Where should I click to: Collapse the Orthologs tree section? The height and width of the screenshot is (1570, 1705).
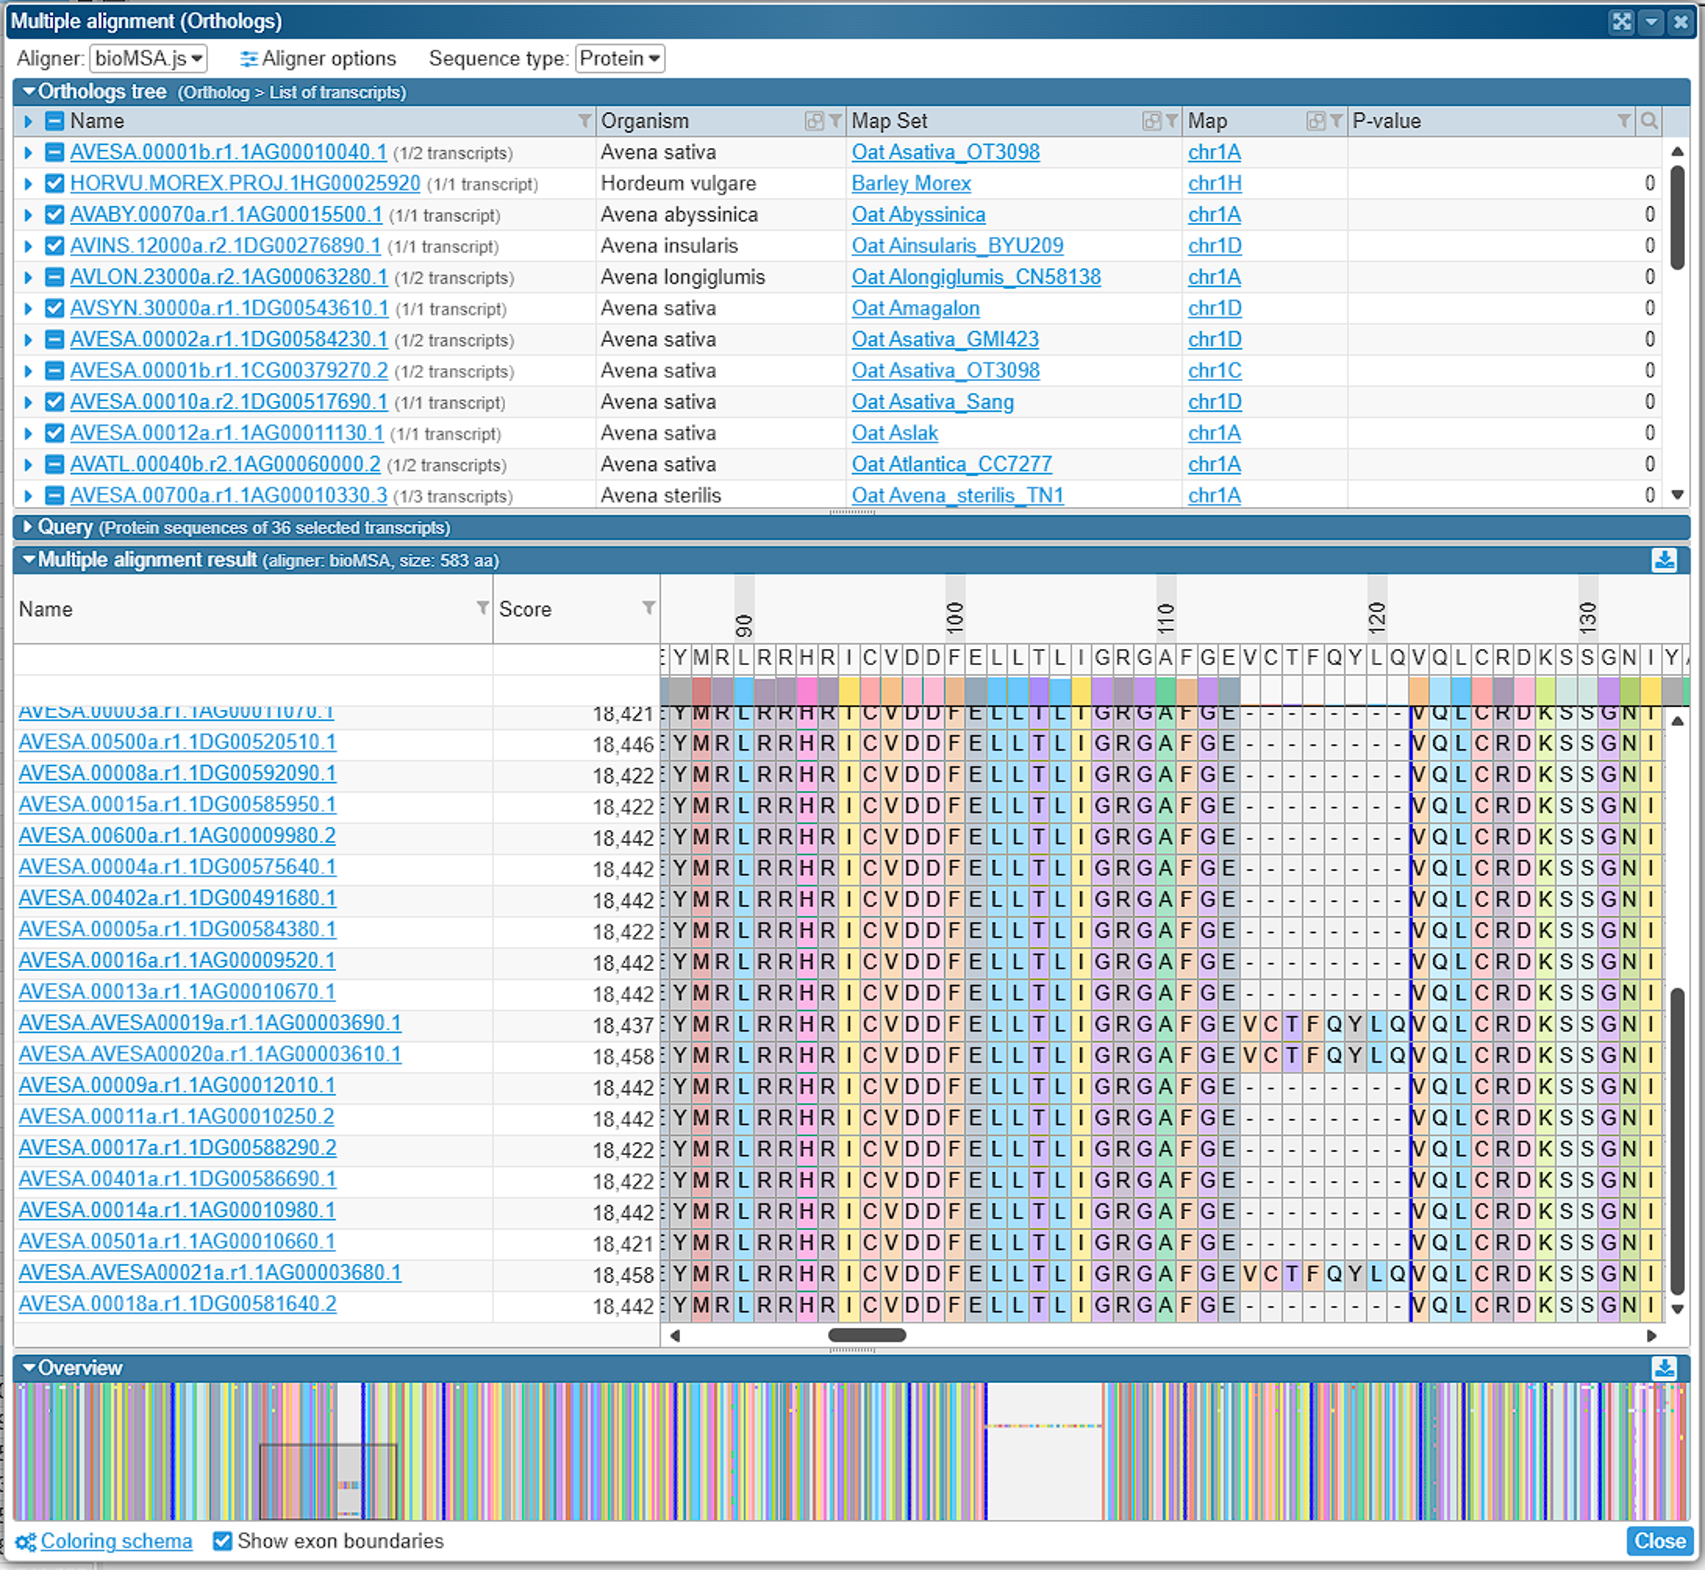click(x=28, y=92)
